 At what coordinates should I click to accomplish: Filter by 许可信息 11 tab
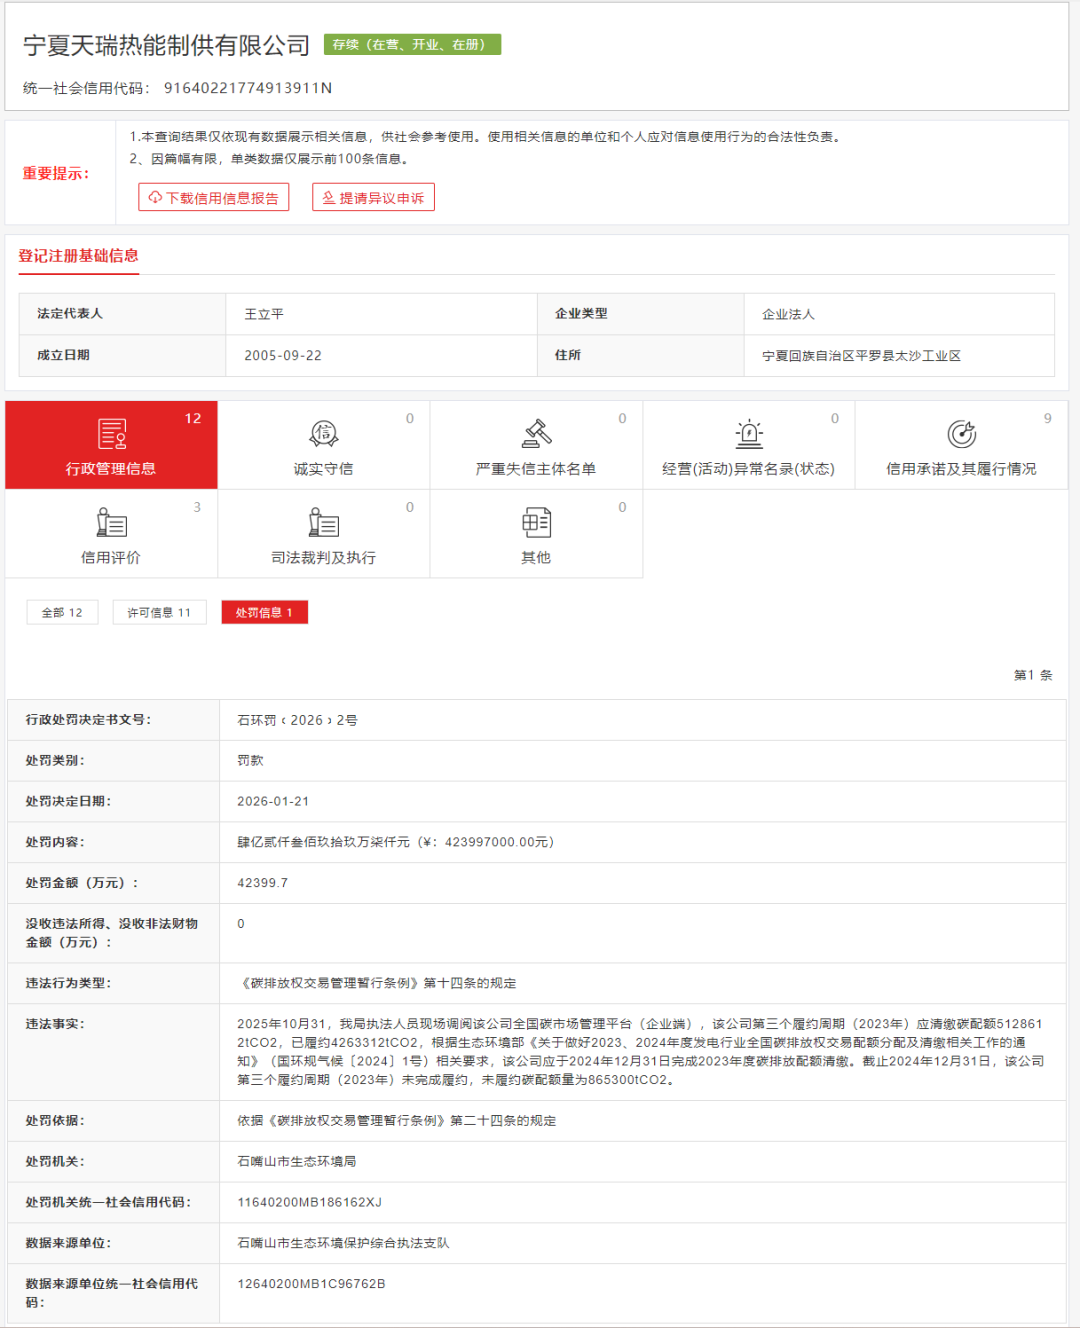[159, 613]
